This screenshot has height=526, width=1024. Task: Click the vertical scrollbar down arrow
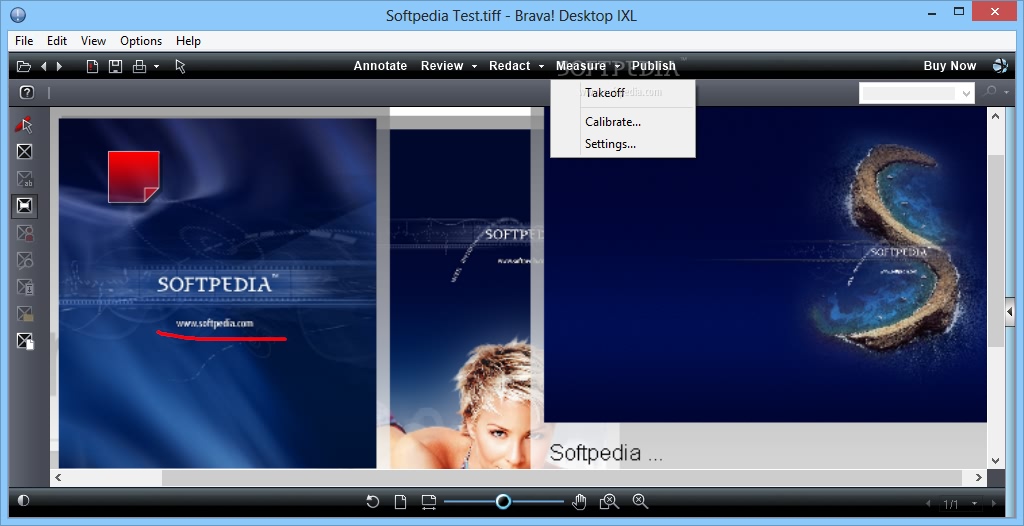[x=995, y=461]
